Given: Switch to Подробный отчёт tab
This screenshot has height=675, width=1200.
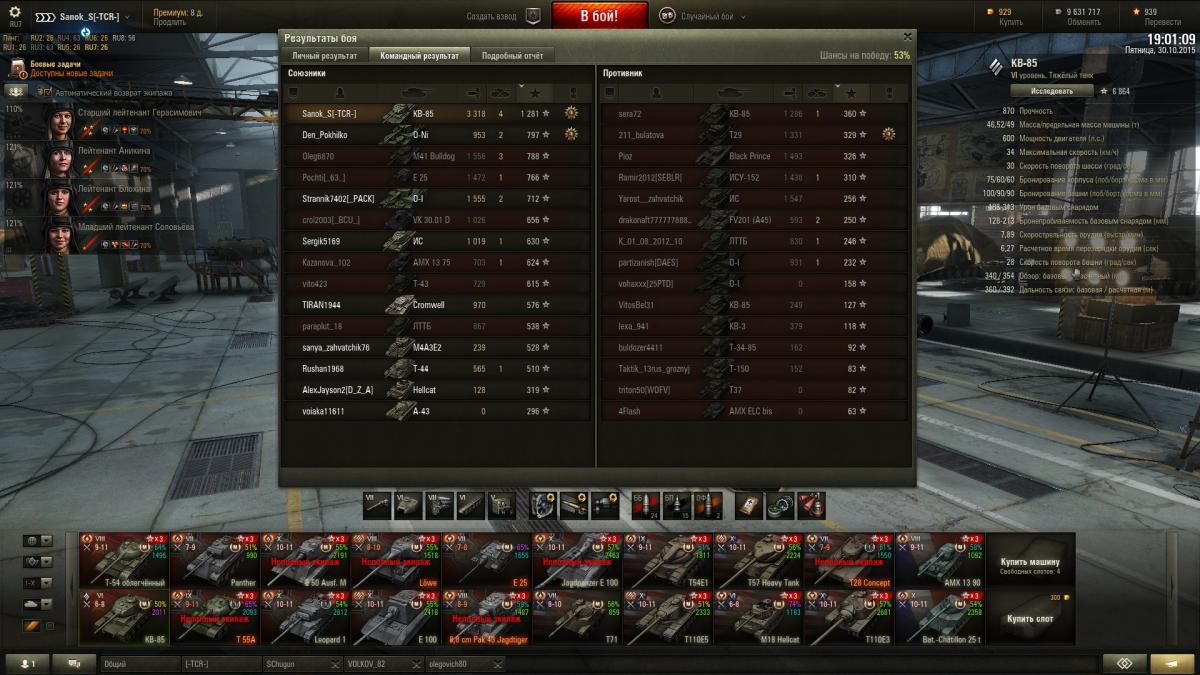Looking at the screenshot, I should tap(512, 56).
